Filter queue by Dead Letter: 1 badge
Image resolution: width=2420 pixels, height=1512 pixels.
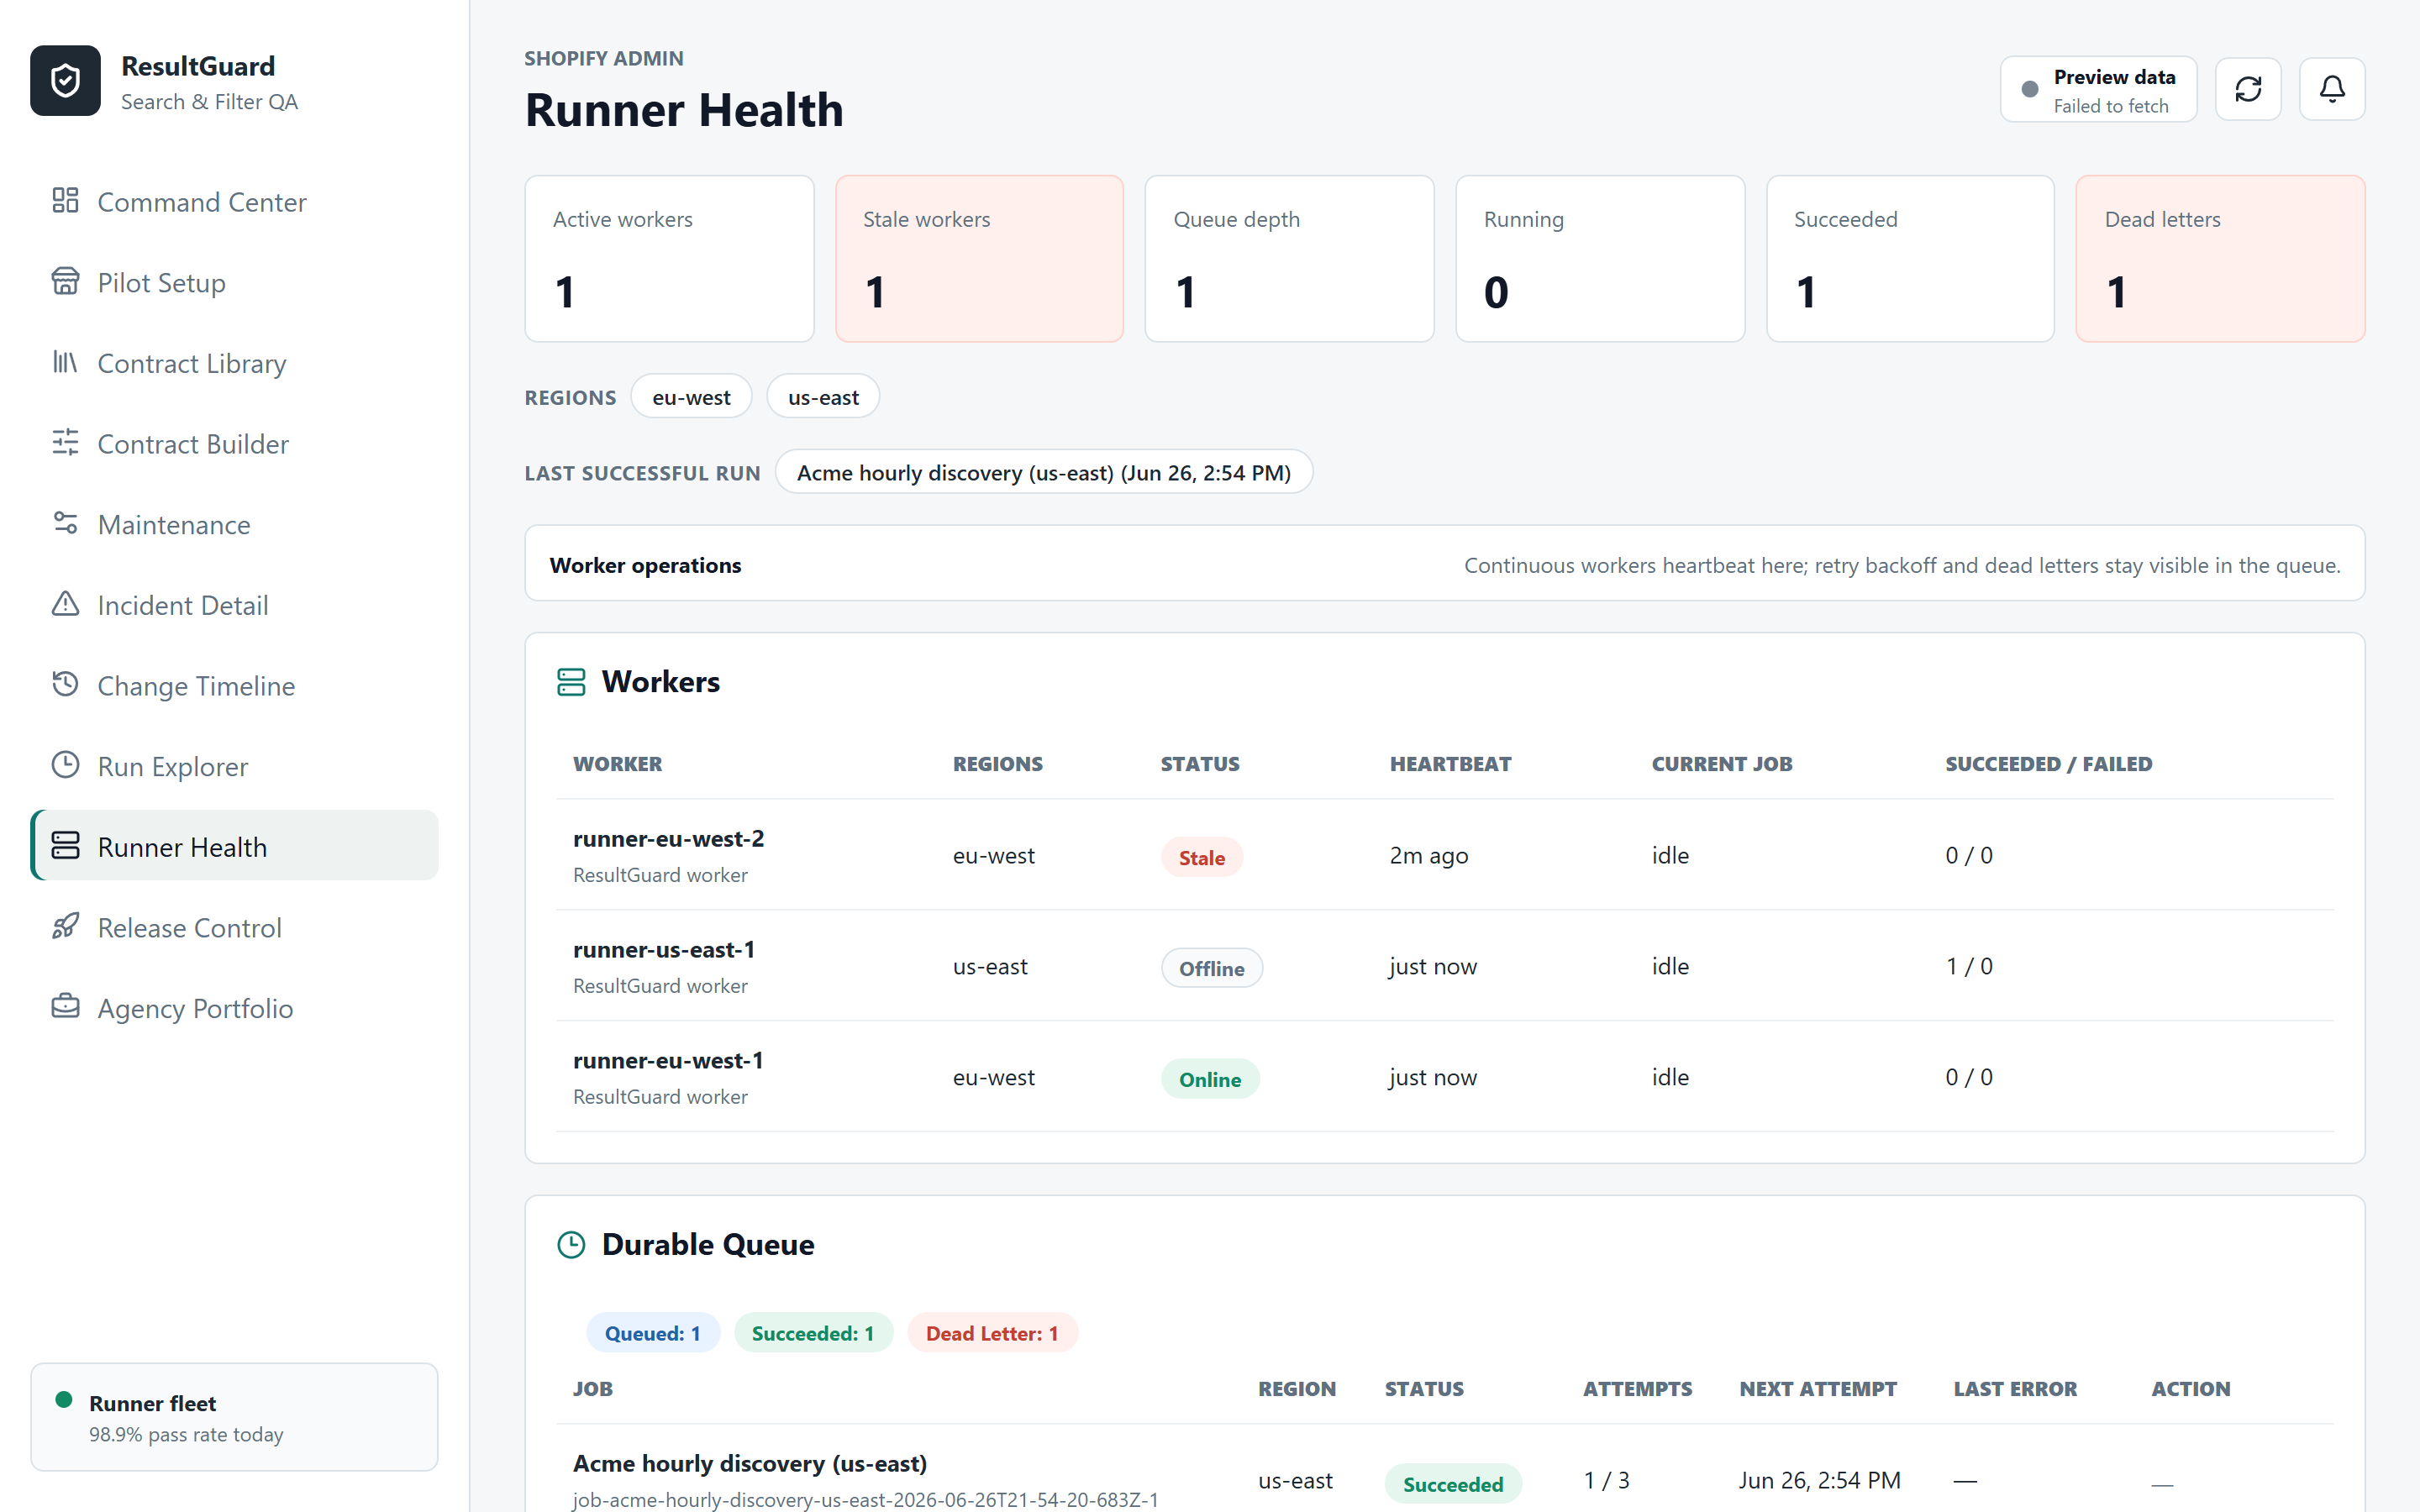tap(992, 1333)
